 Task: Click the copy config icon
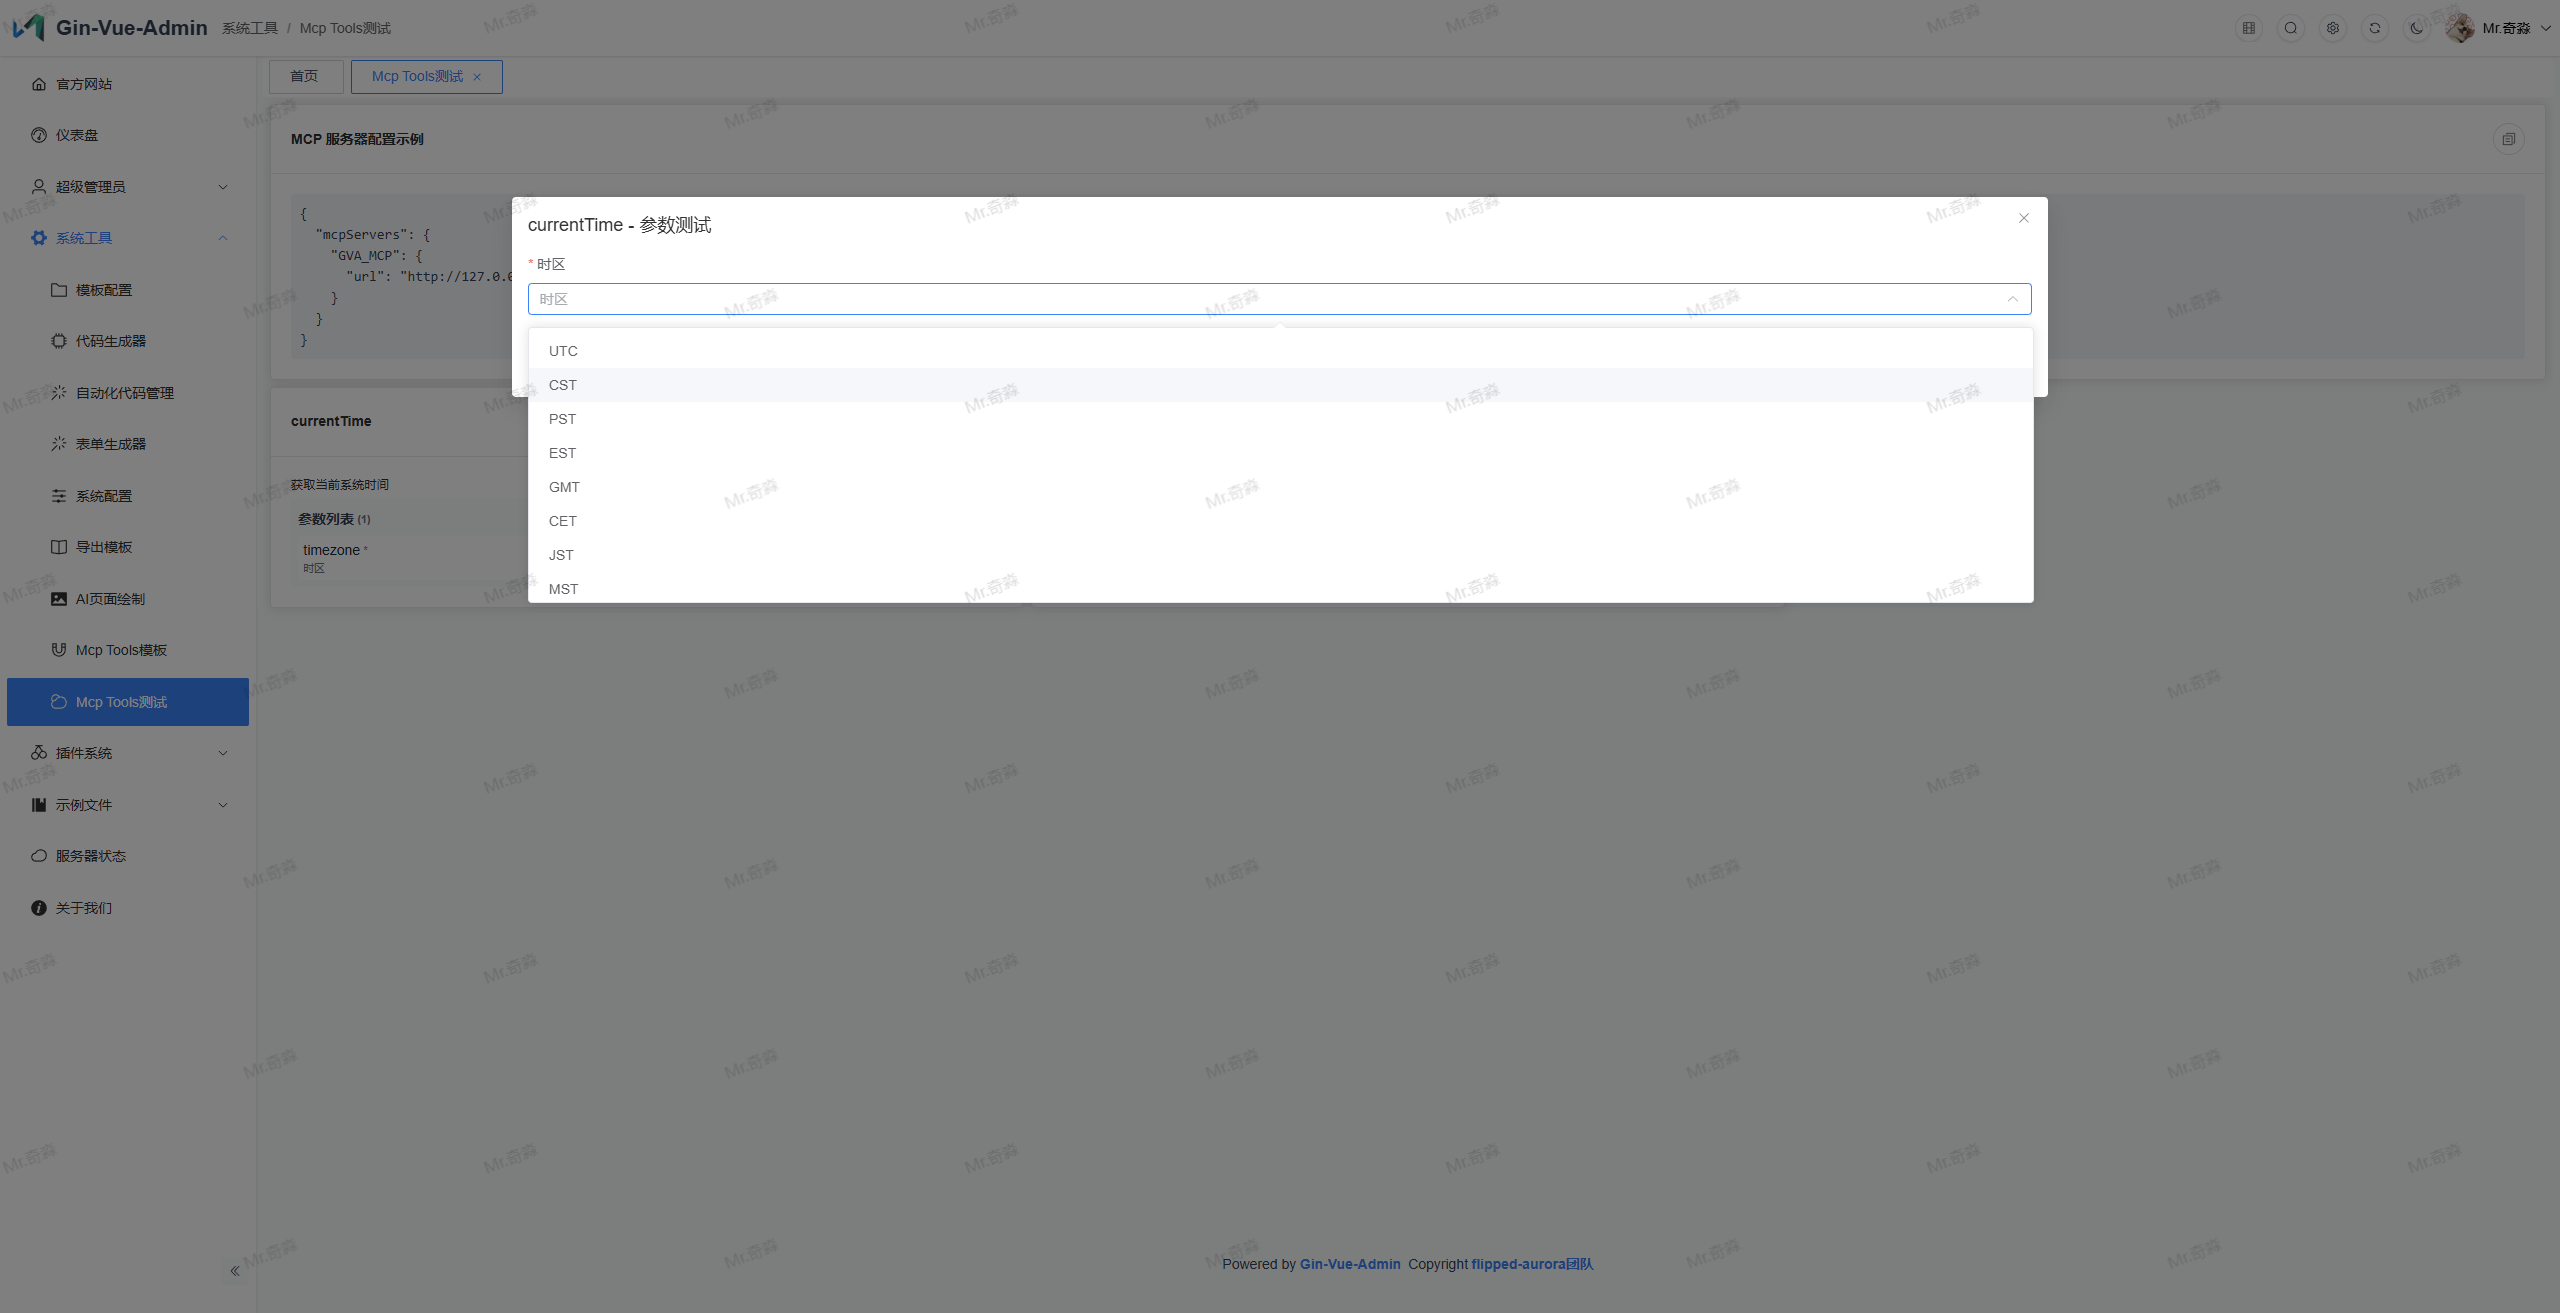pos(2508,139)
